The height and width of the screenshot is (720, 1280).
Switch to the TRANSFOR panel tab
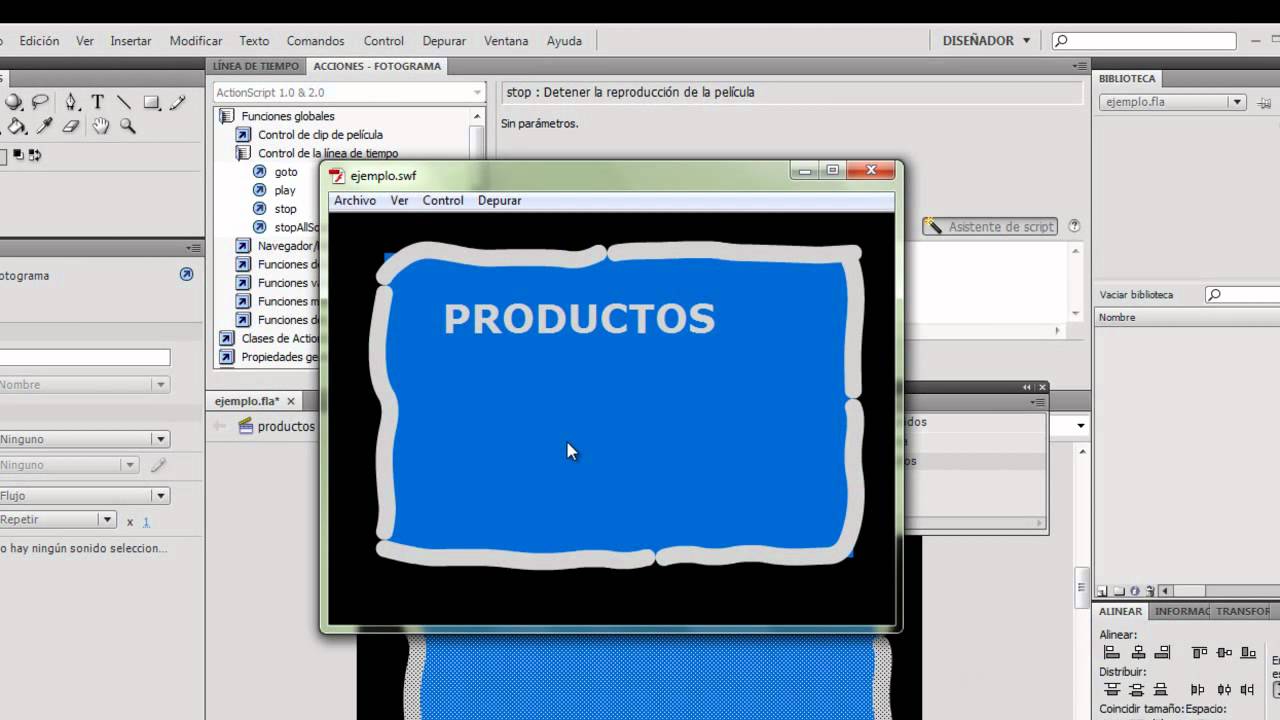(x=1242, y=611)
